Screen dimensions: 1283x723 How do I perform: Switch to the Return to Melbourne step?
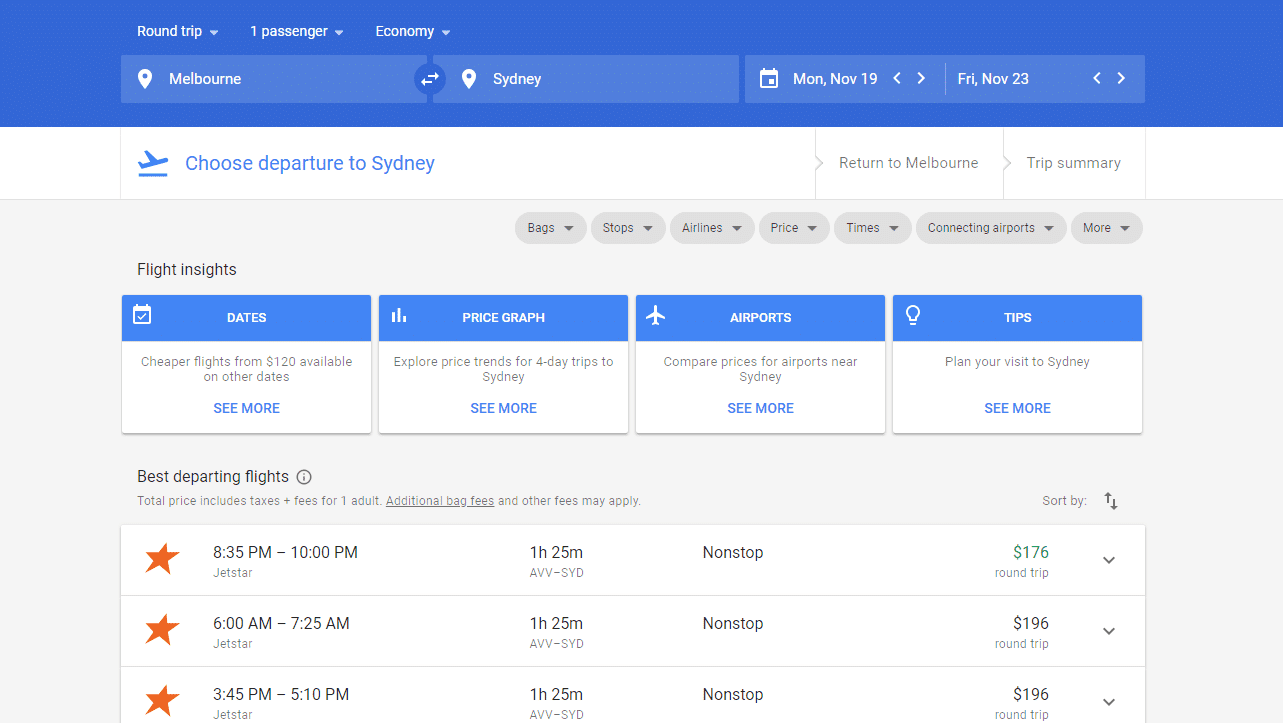(x=908, y=162)
